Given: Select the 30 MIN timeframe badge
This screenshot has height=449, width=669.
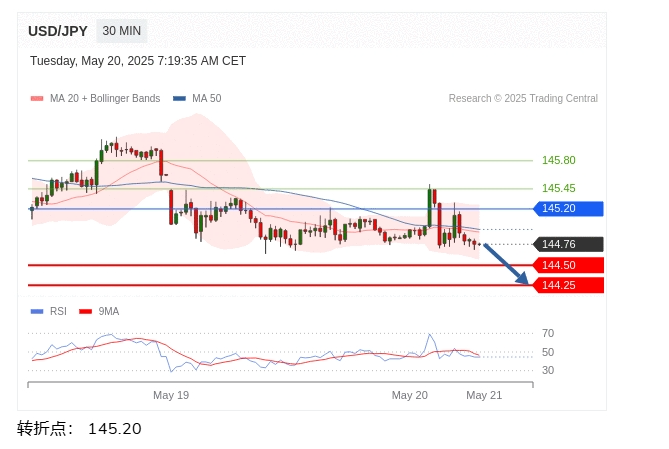Looking at the screenshot, I should pos(122,31).
